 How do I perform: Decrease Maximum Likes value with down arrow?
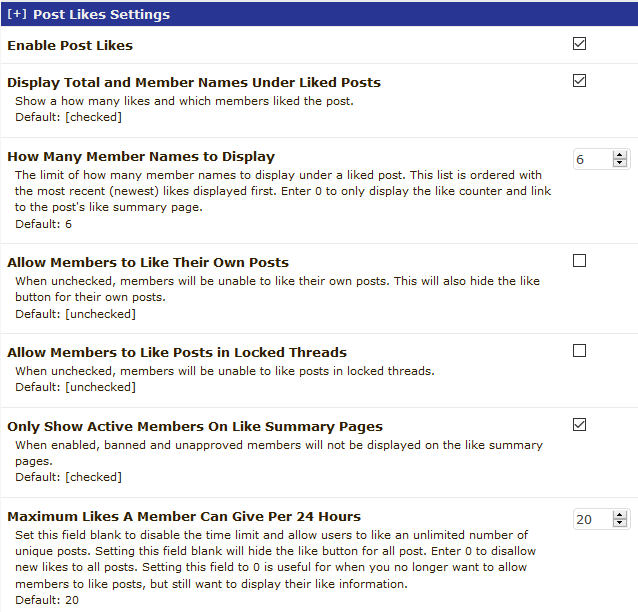click(620, 523)
